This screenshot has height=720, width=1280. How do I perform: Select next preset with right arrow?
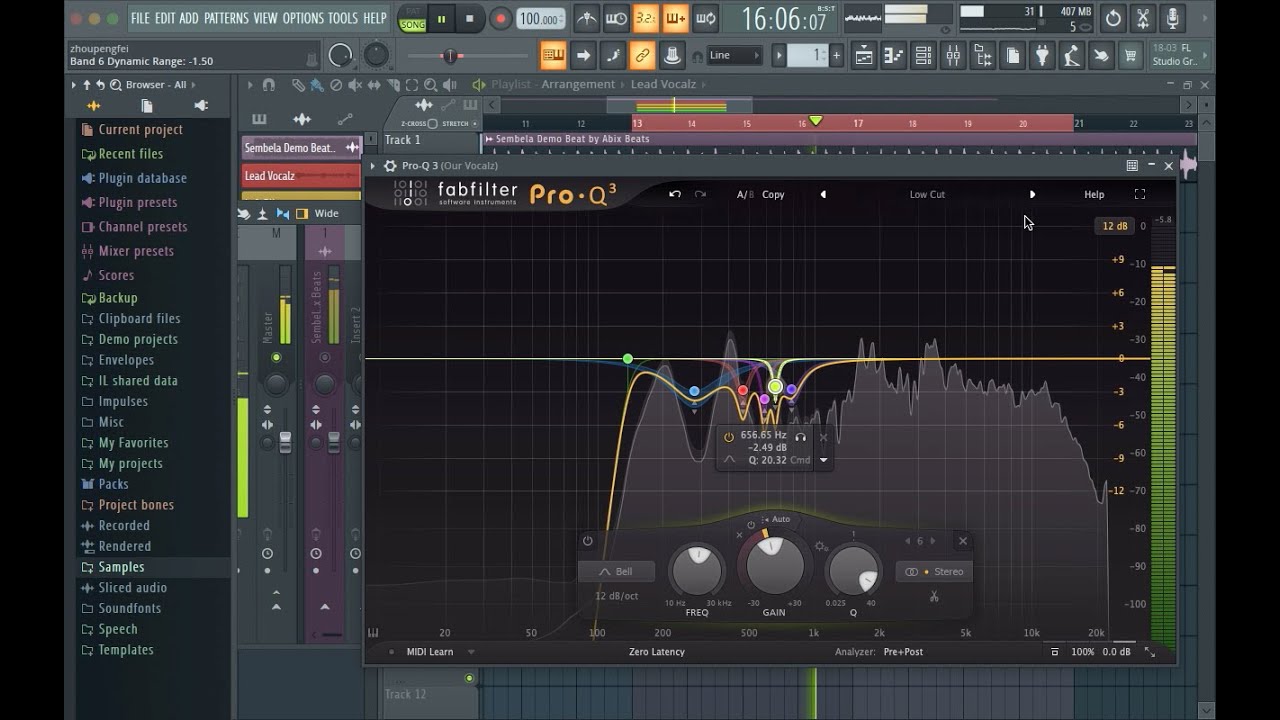(1032, 194)
